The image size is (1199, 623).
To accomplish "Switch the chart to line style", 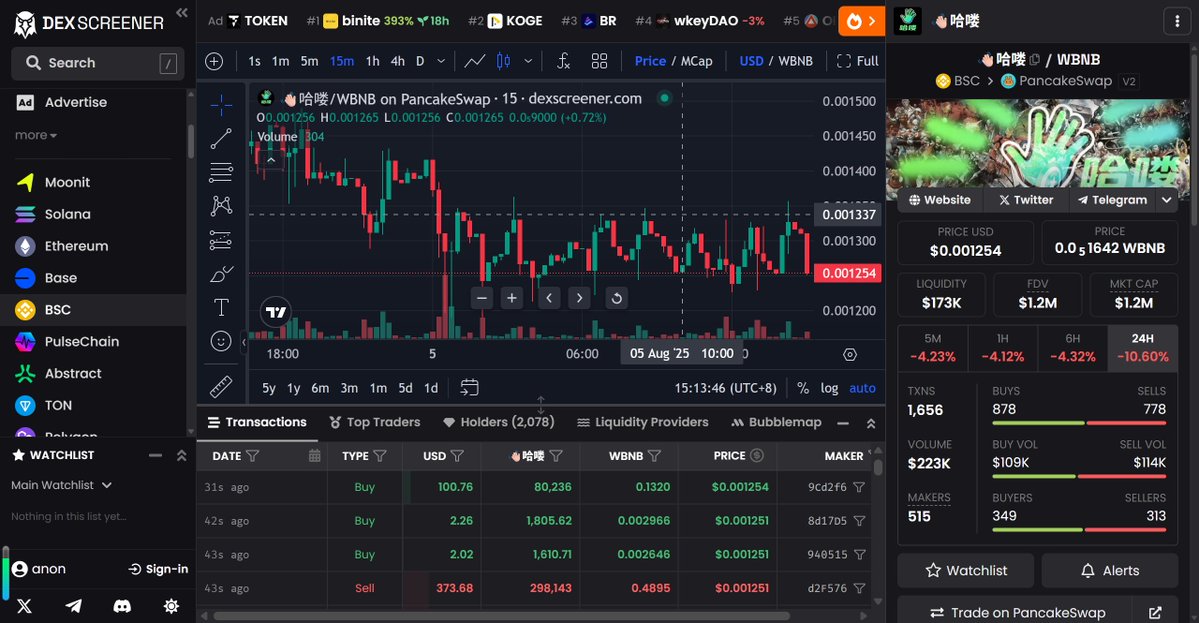I will 475,61.
